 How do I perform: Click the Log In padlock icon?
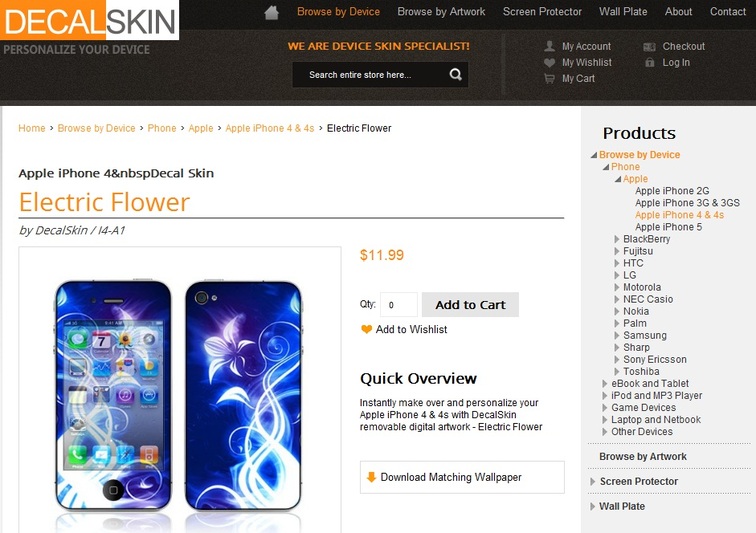click(x=650, y=62)
